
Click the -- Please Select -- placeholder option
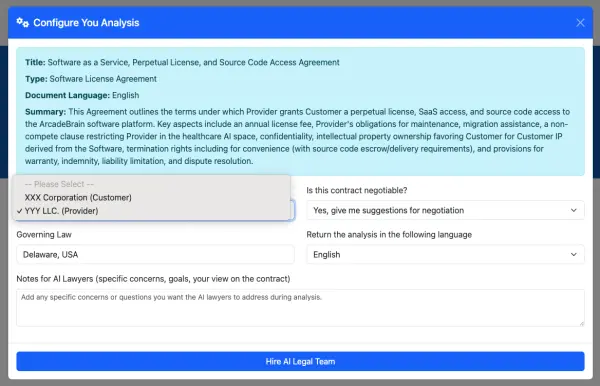(152, 184)
